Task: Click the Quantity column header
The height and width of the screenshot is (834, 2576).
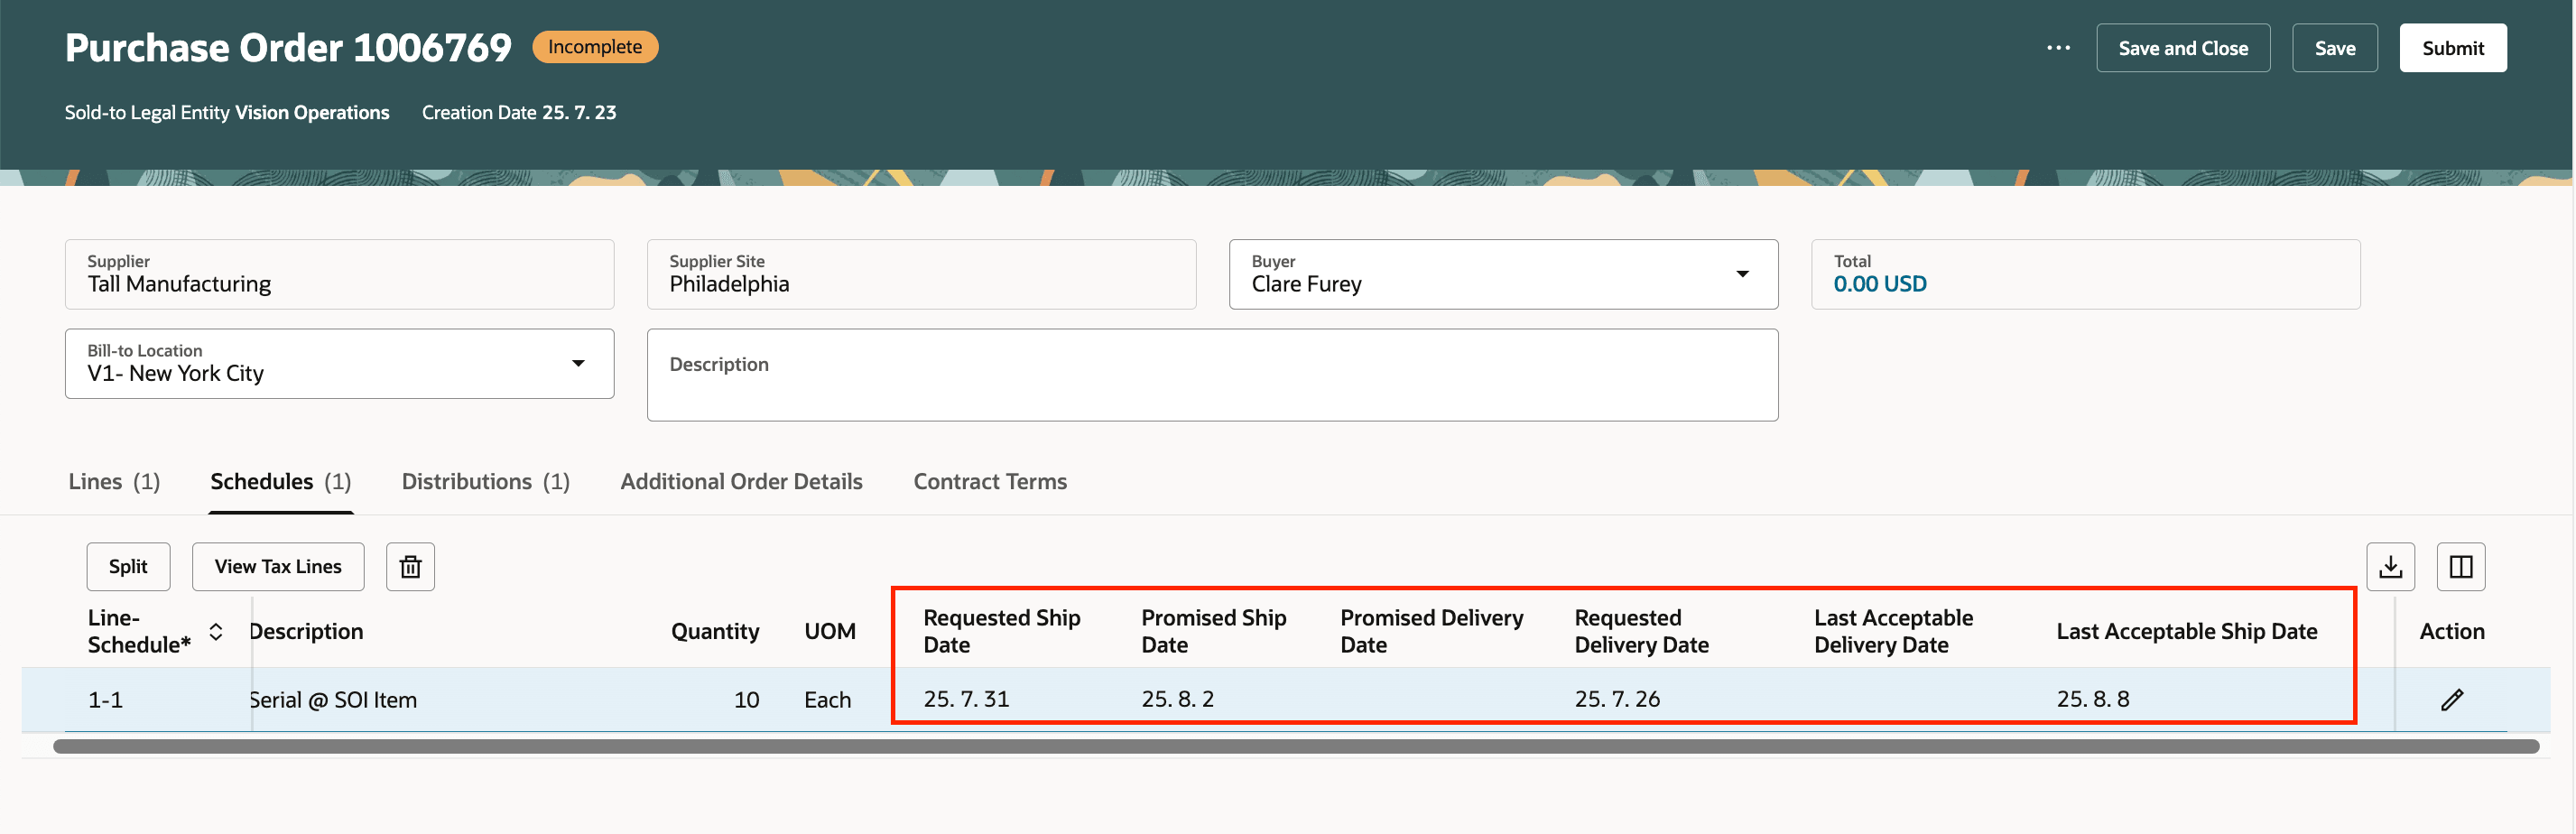Action: point(715,631)
